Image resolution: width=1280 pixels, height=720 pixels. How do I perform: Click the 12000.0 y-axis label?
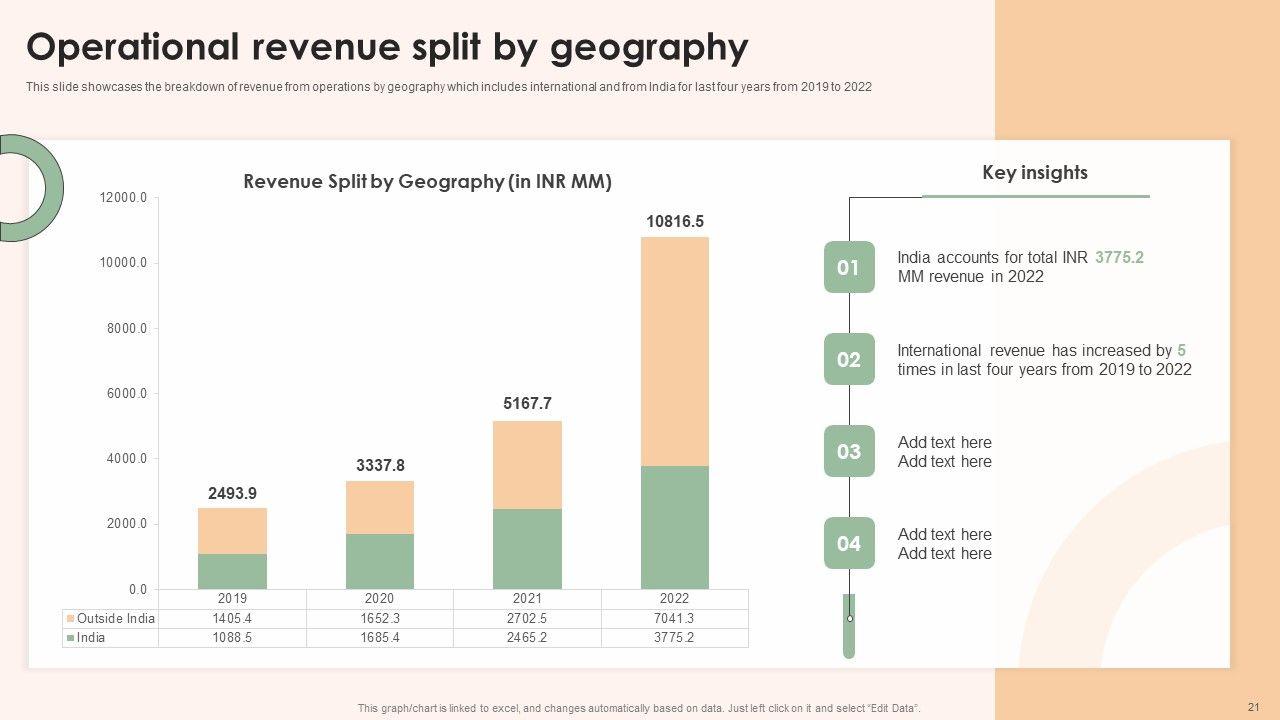coord(124,198)
